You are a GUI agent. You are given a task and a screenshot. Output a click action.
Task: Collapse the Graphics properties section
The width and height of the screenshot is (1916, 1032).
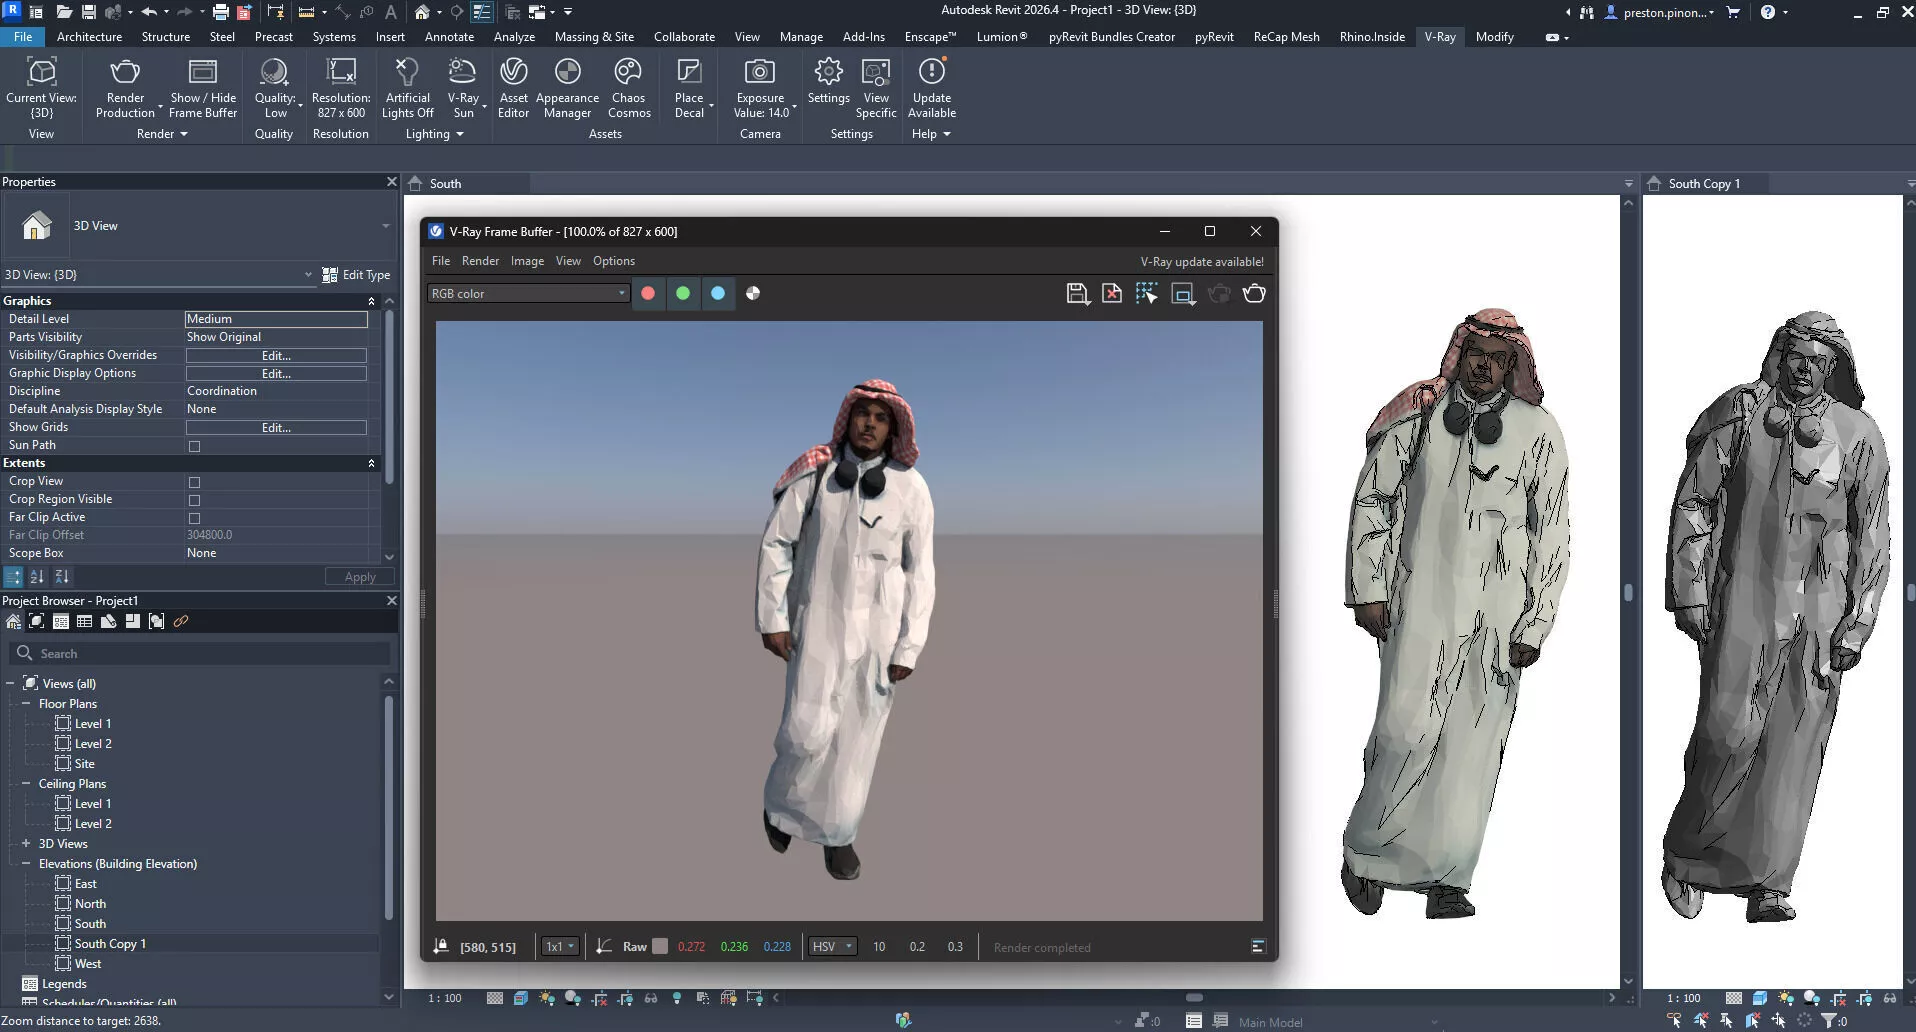tap(371, 301)
